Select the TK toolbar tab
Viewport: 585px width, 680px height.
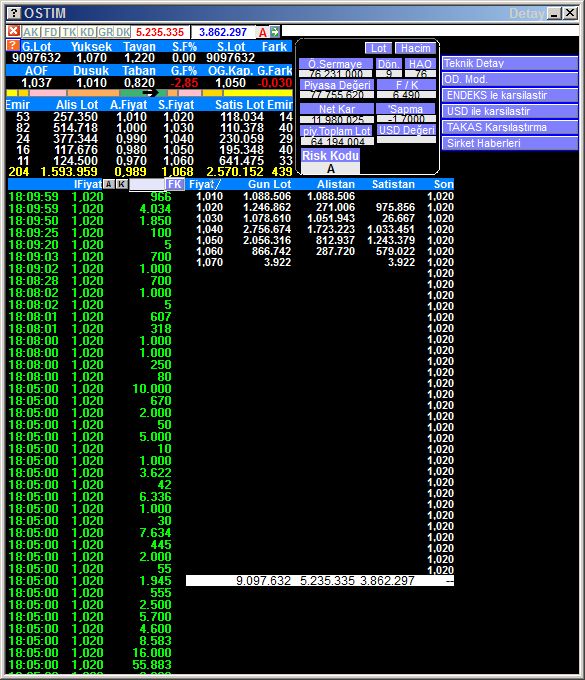pos(69,32)
